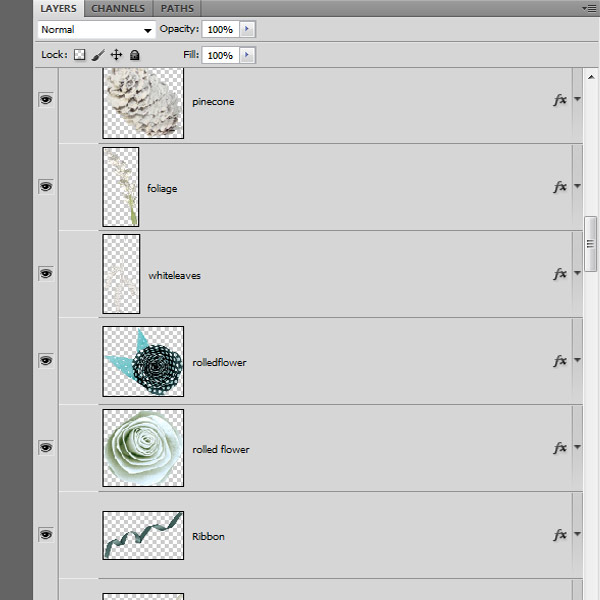Hide the foliage layer
The width and height of the screenshot is (600, 600).
coord(46,187)
